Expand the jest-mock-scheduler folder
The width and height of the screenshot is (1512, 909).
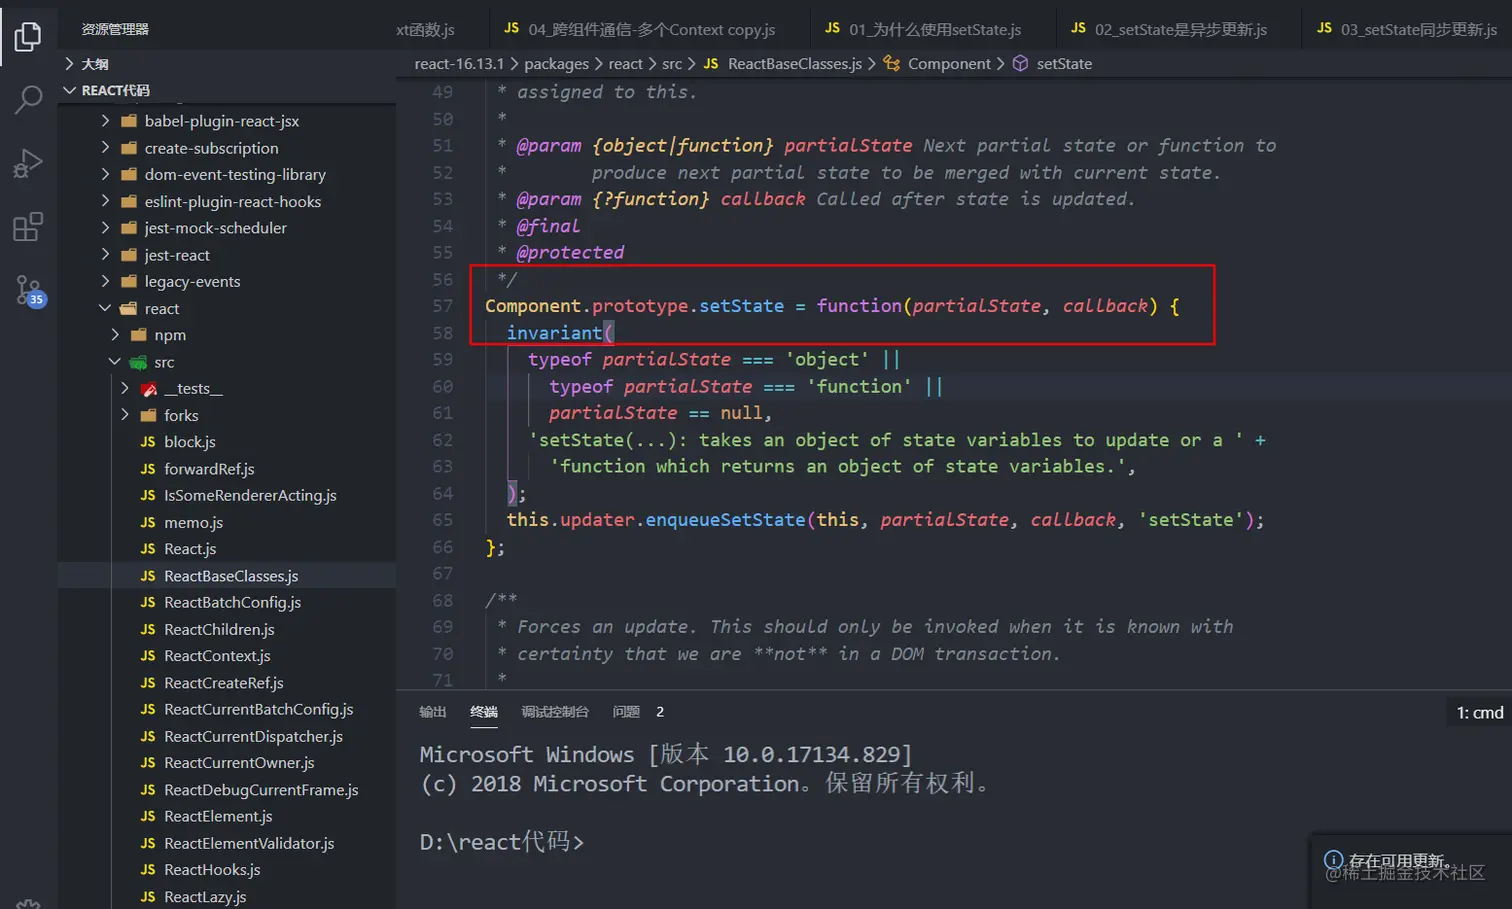click(x=105, y=228)
